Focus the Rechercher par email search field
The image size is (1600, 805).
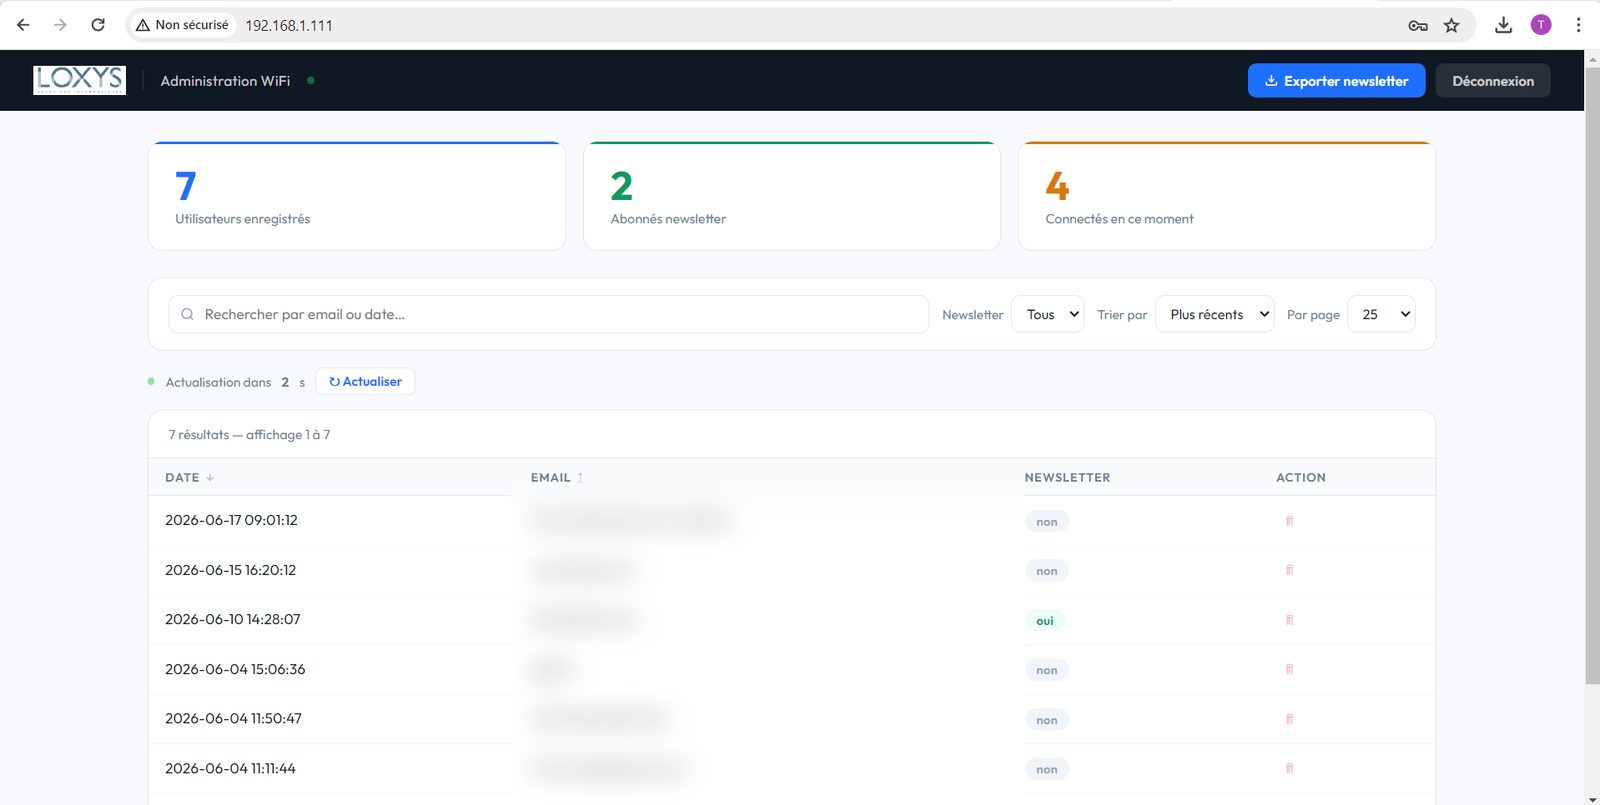[549, 314]
